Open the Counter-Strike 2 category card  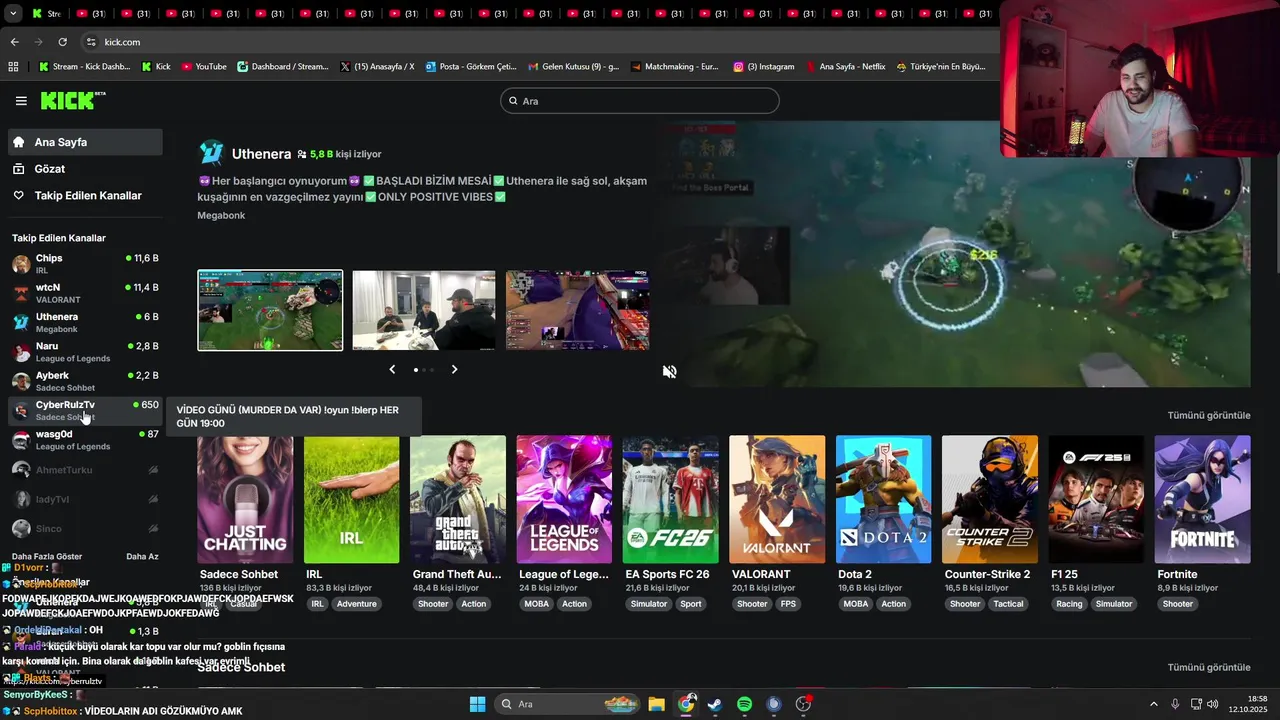click(990, 499)
